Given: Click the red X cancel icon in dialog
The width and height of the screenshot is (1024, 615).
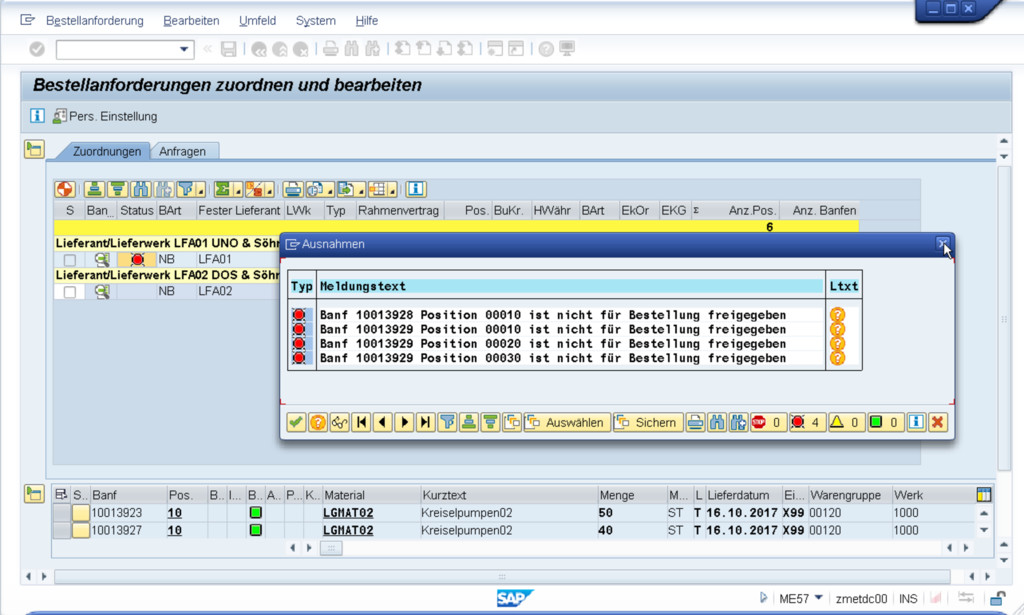Looking at the screenshot, I should [x=937, y=423].
